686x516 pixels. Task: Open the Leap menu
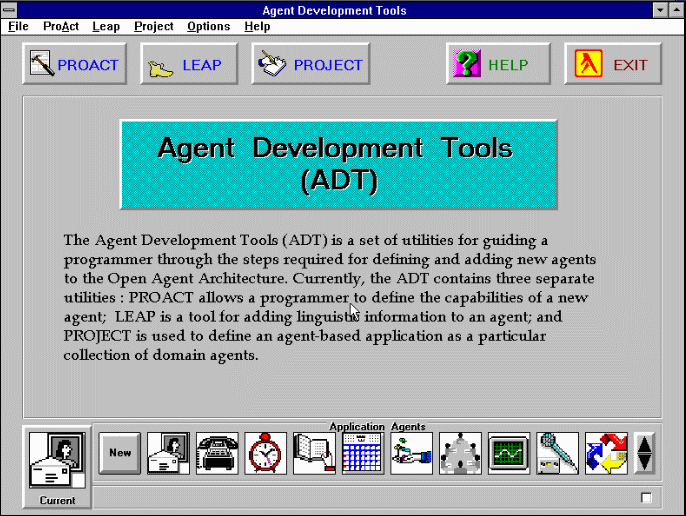[106, 27]
